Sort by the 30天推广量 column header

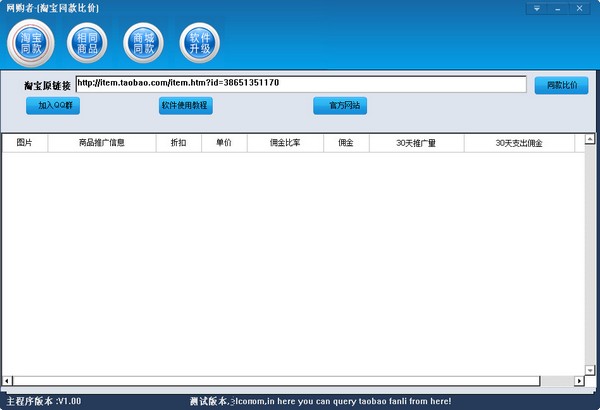417,143
